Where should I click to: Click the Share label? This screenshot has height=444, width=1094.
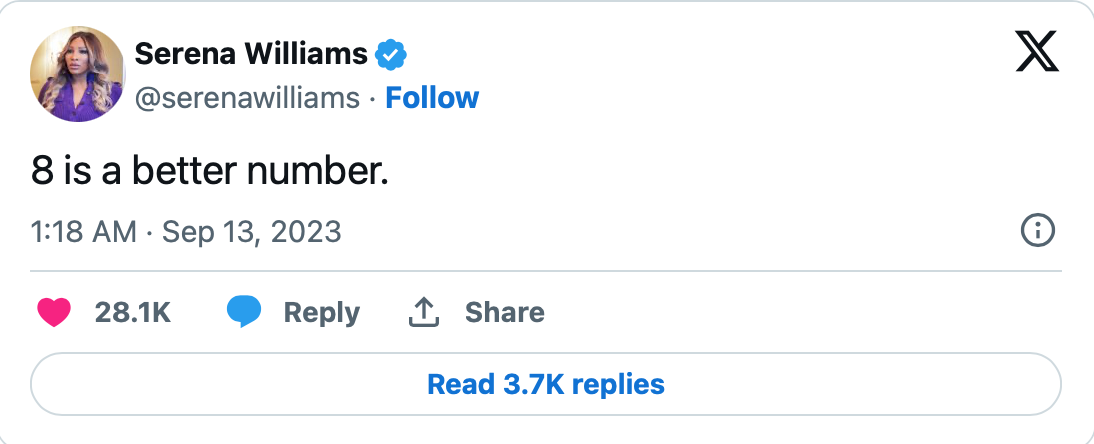pos(504,313)
